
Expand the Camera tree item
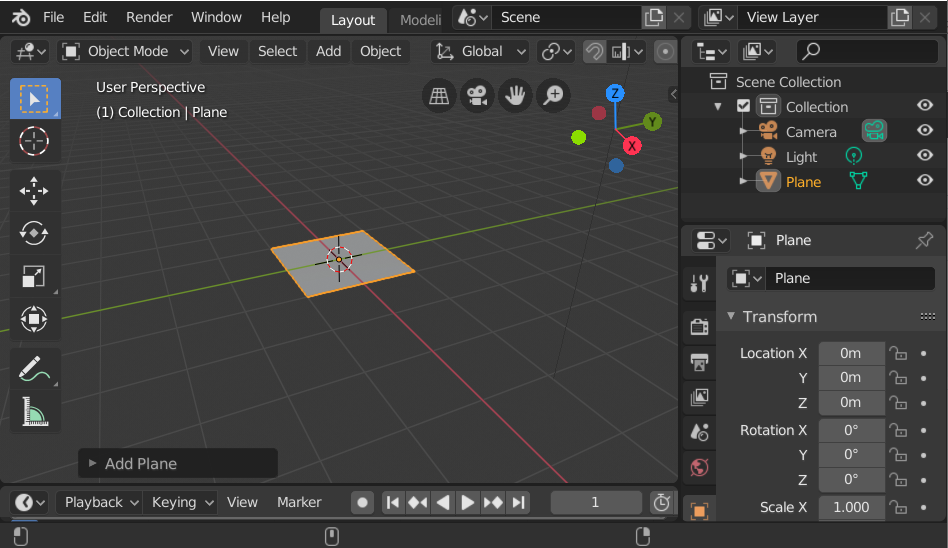click(743, 131)
